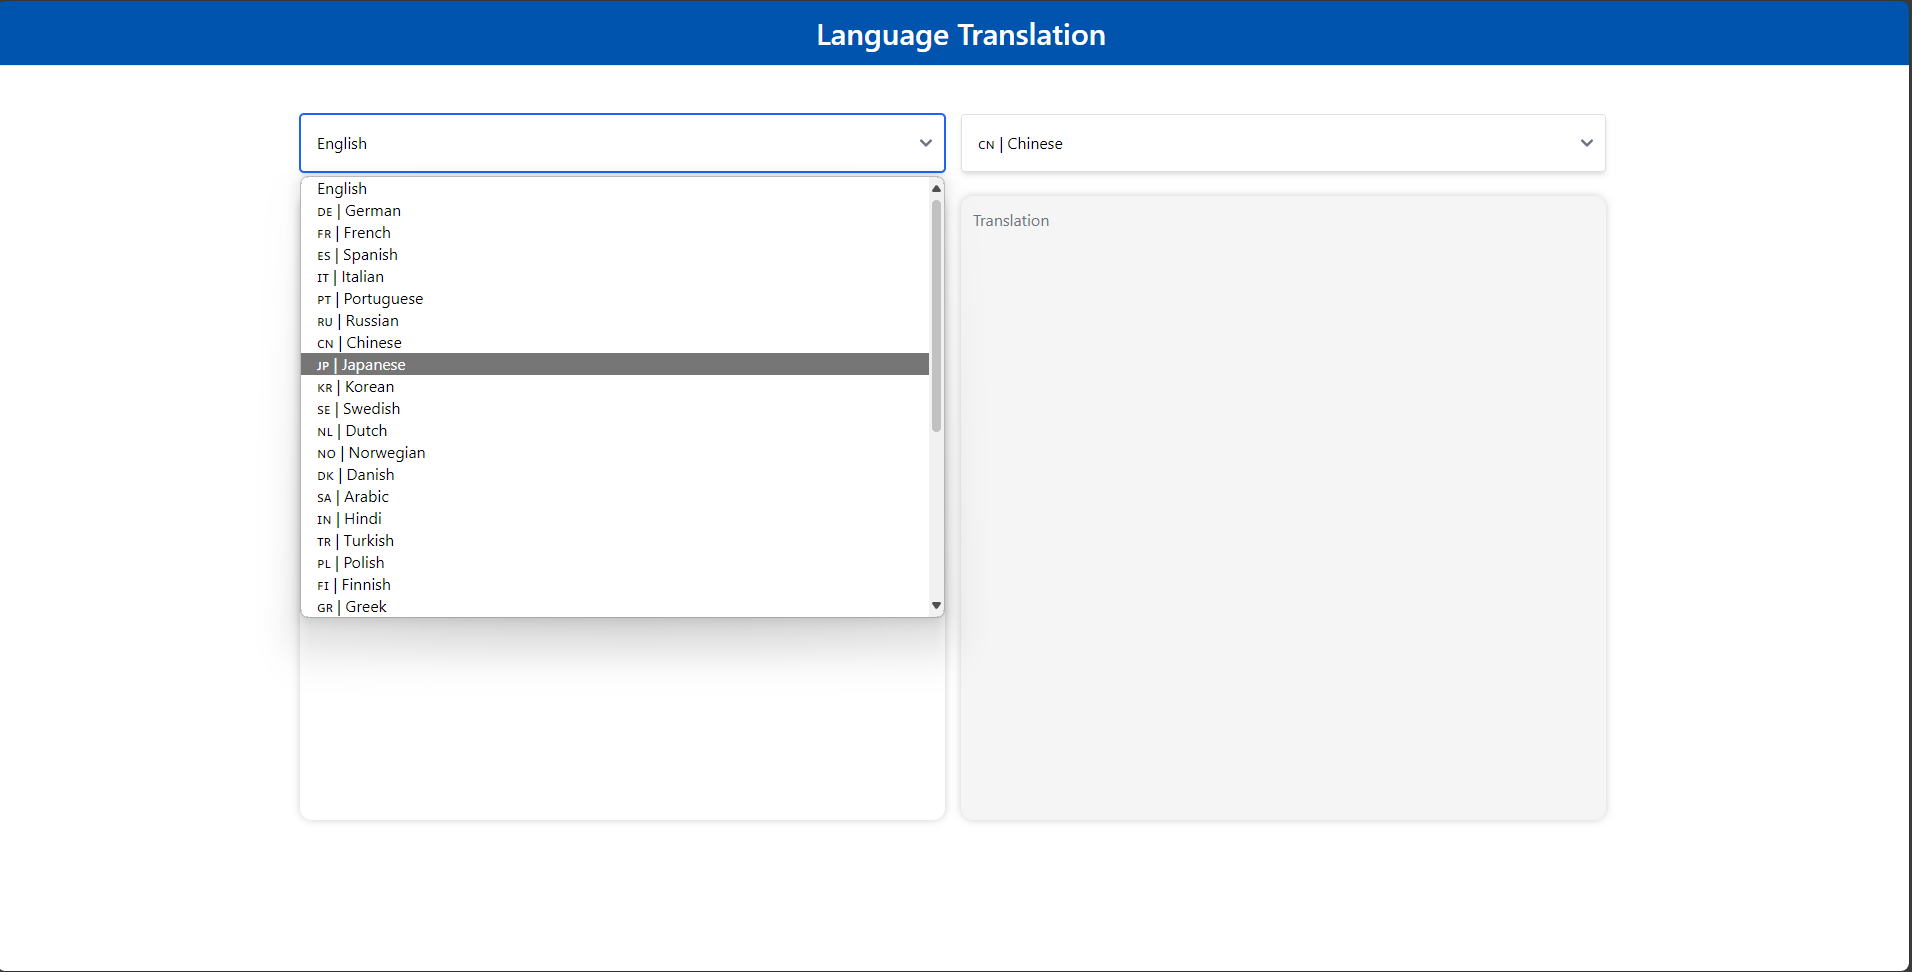1912x972 pixels.
Task: Select Norwegian in the dropdown list
Action: tap(371, 453)
